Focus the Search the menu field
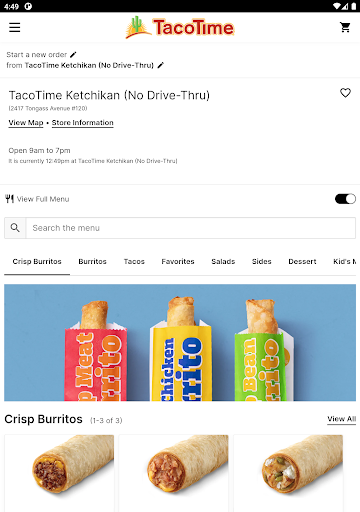The image size is (360, 512). [191, 228]
